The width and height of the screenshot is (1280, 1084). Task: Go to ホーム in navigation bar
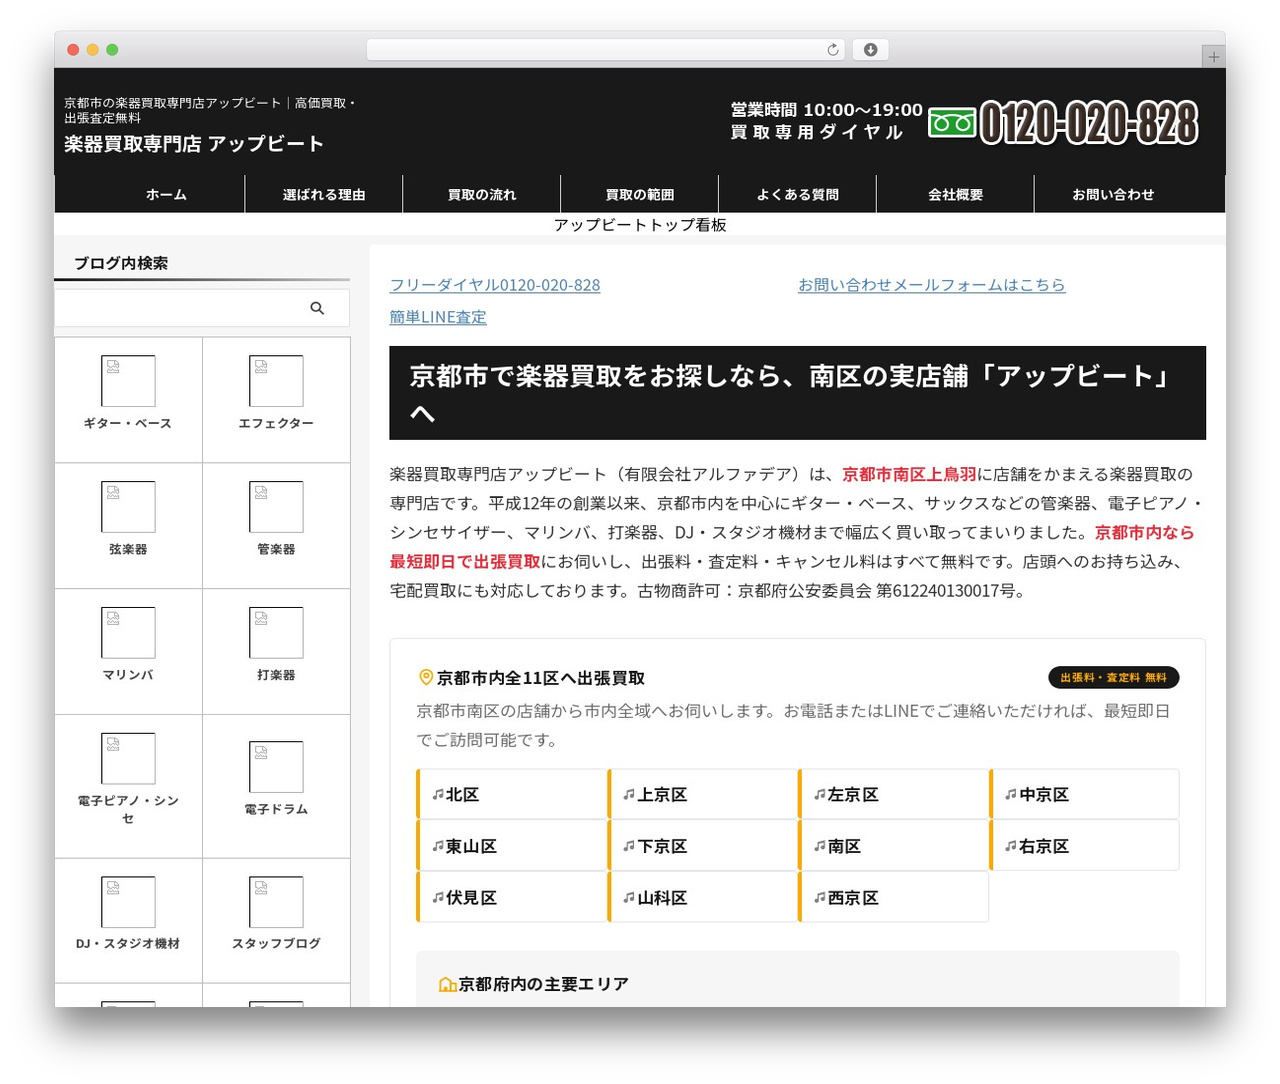click(x=166, y=194)
